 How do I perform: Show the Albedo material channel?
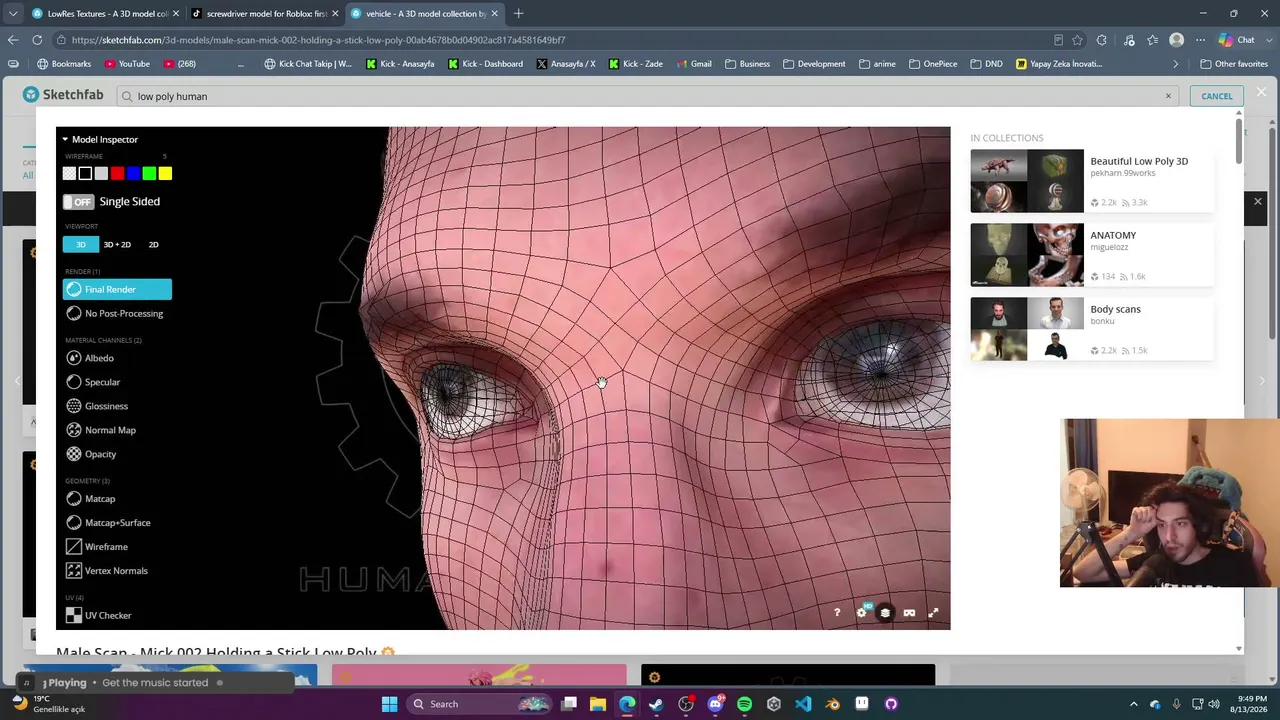(90, 358)
